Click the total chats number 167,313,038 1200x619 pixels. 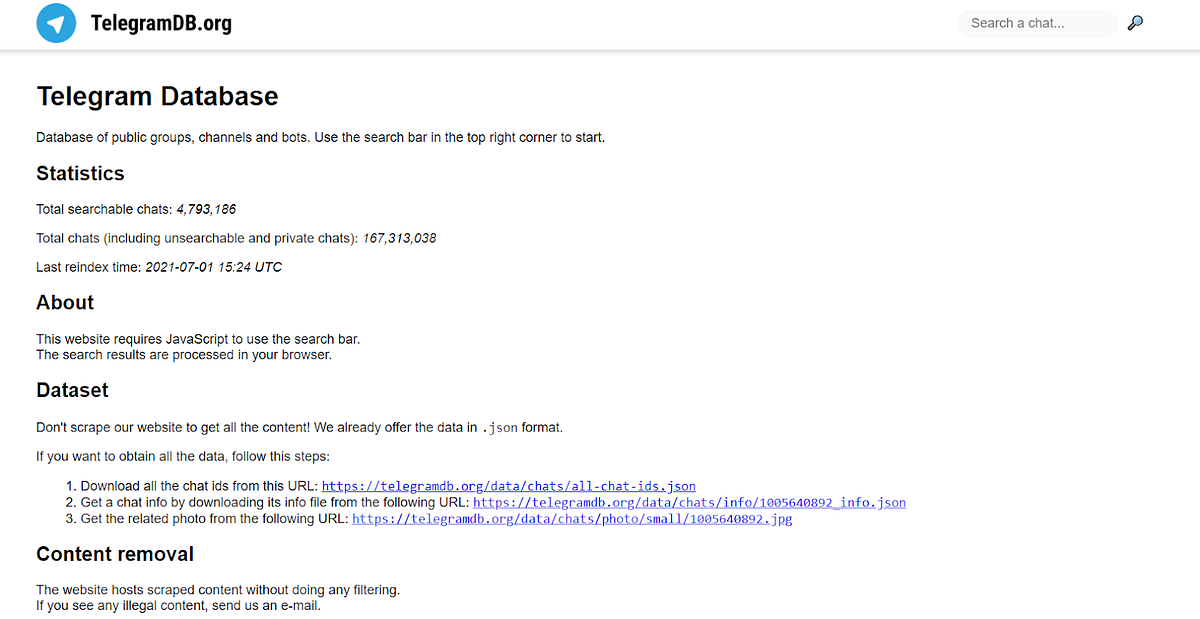[399, 238]
